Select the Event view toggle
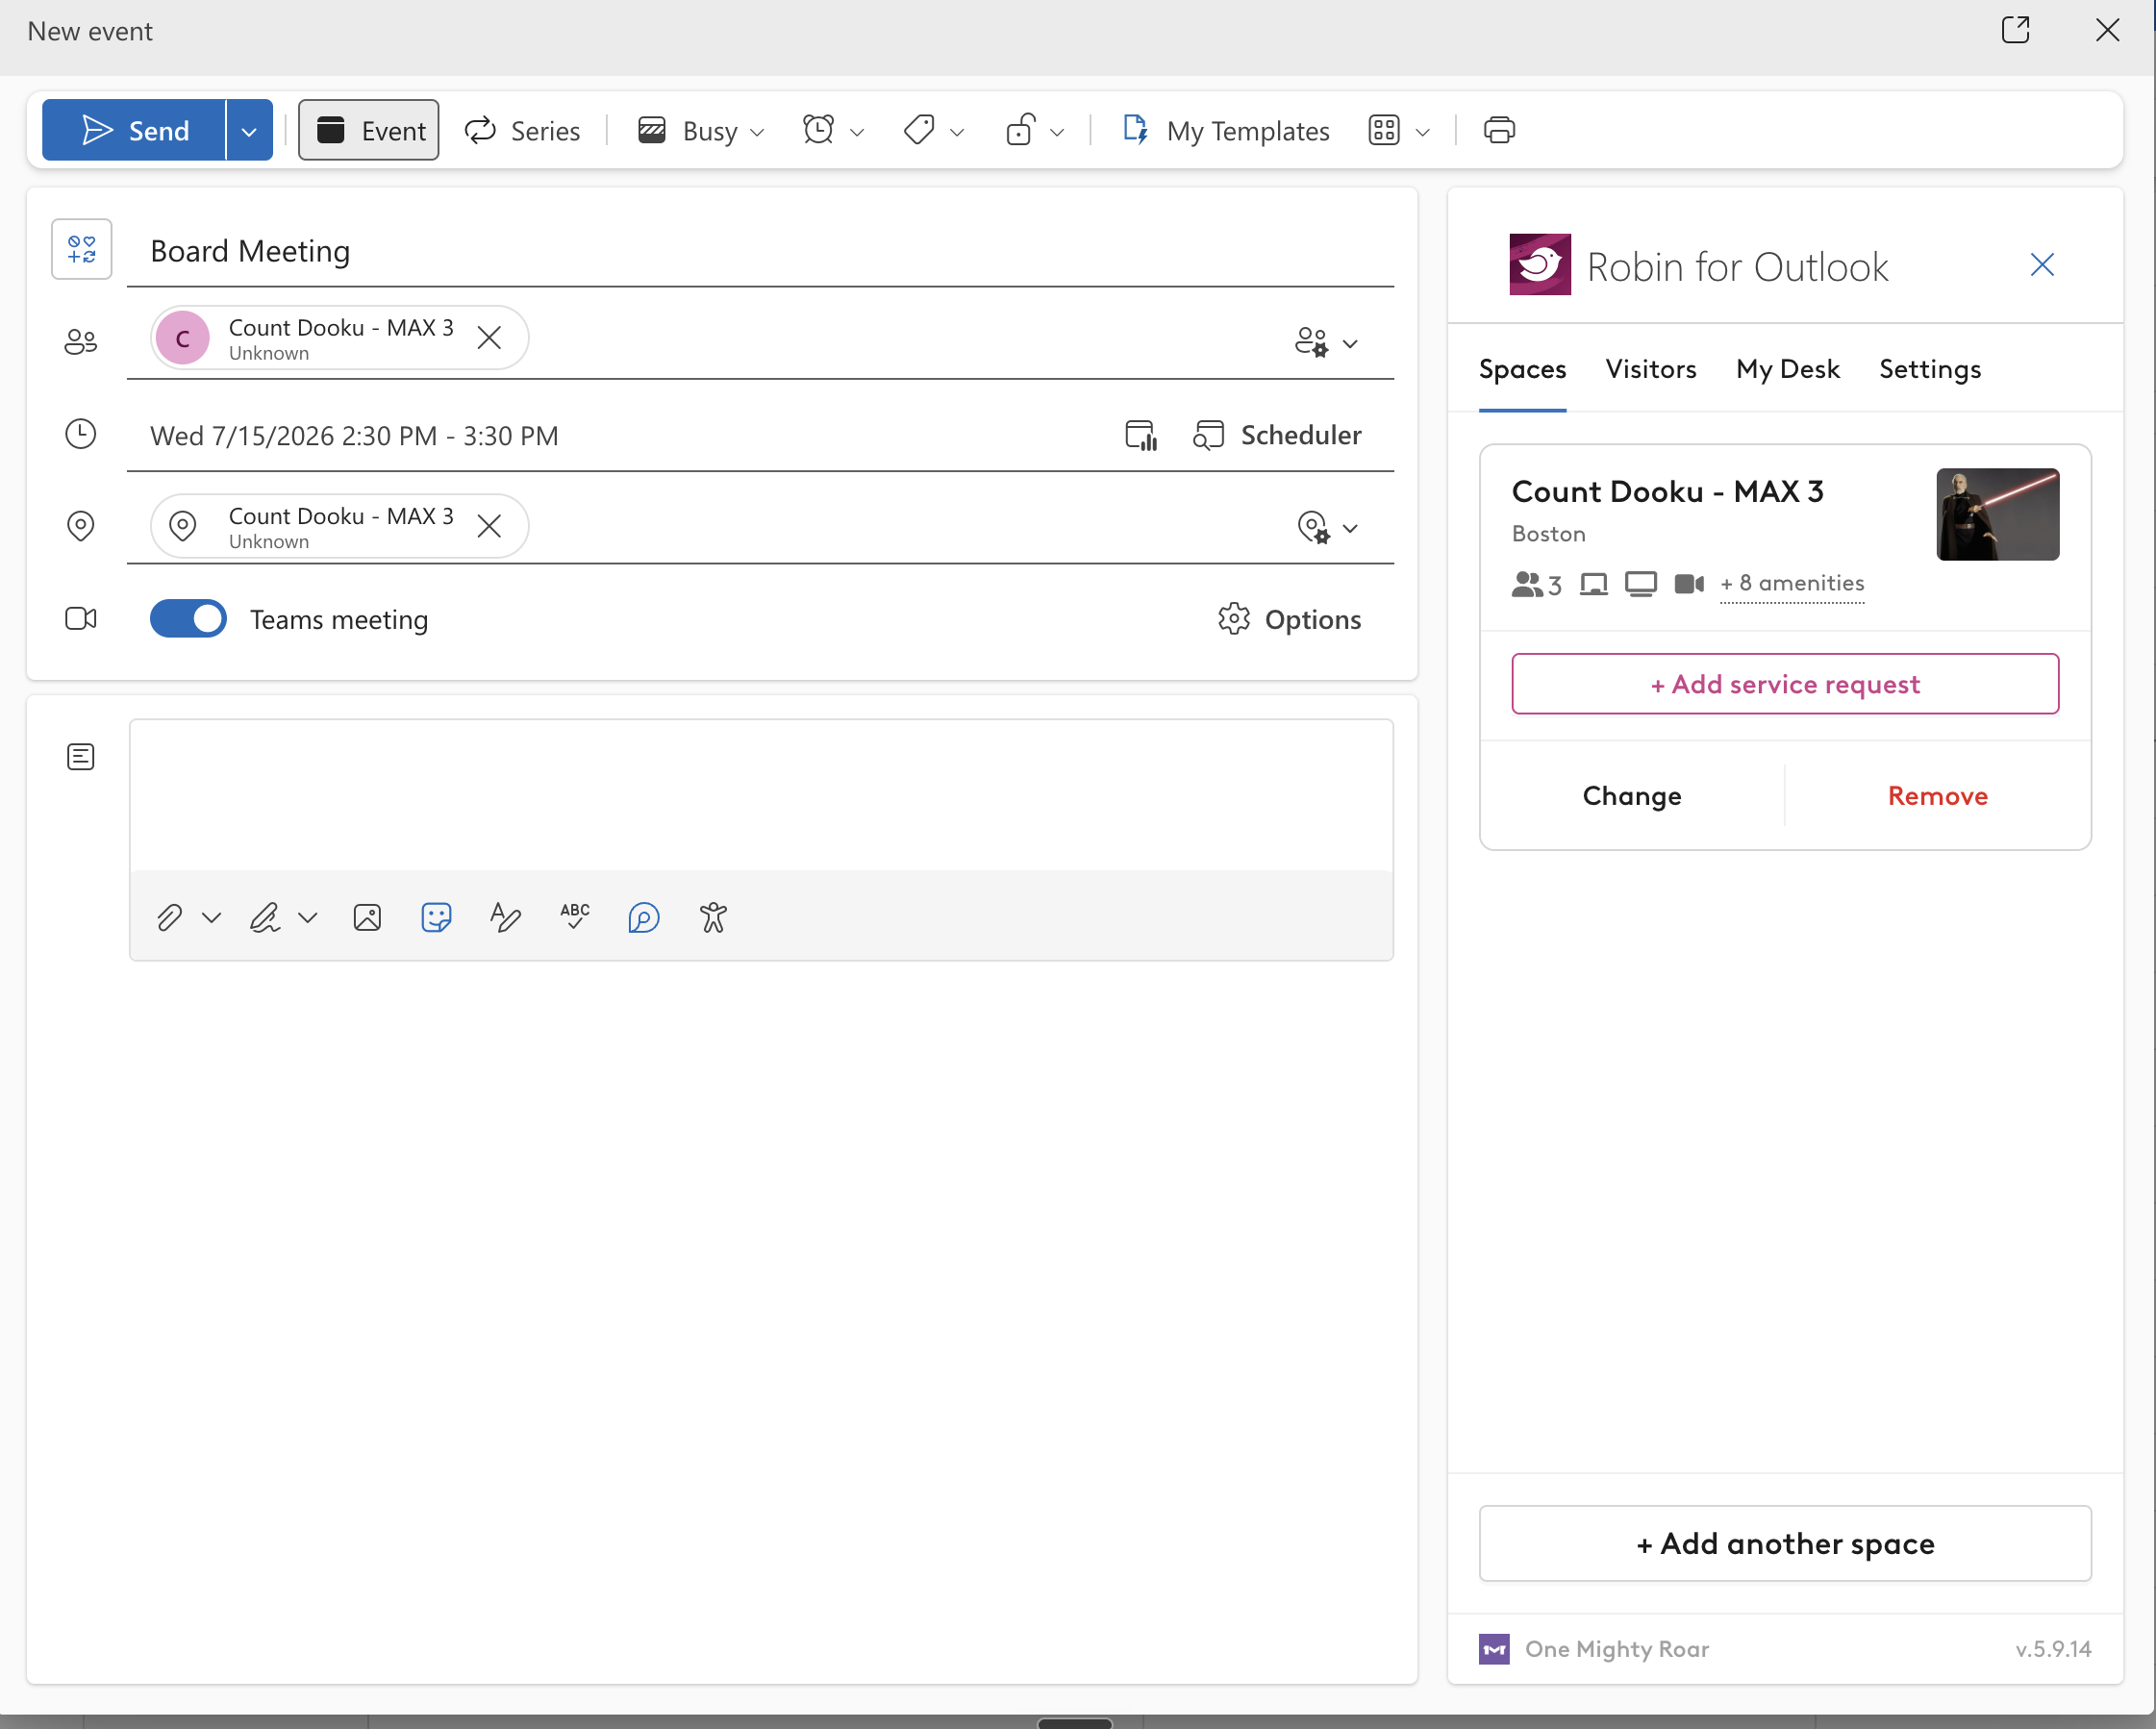This screenshot has width=2156, height=1729. click(x=369, y=130)
